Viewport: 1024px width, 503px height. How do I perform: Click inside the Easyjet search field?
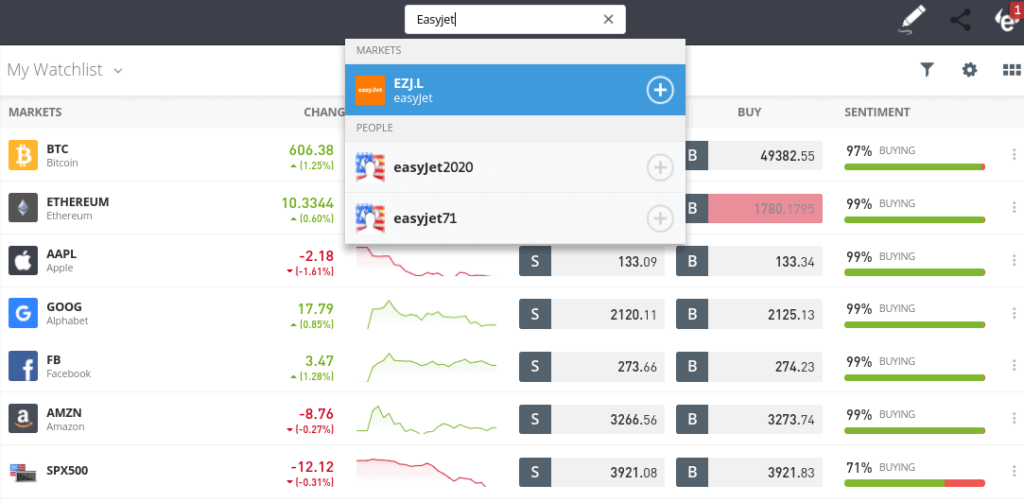click(515, 20)
